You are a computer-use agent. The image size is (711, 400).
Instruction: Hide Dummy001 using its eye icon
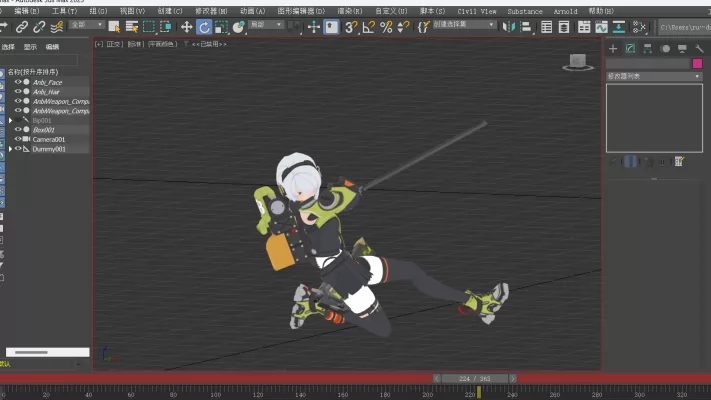tap(18, 149)
